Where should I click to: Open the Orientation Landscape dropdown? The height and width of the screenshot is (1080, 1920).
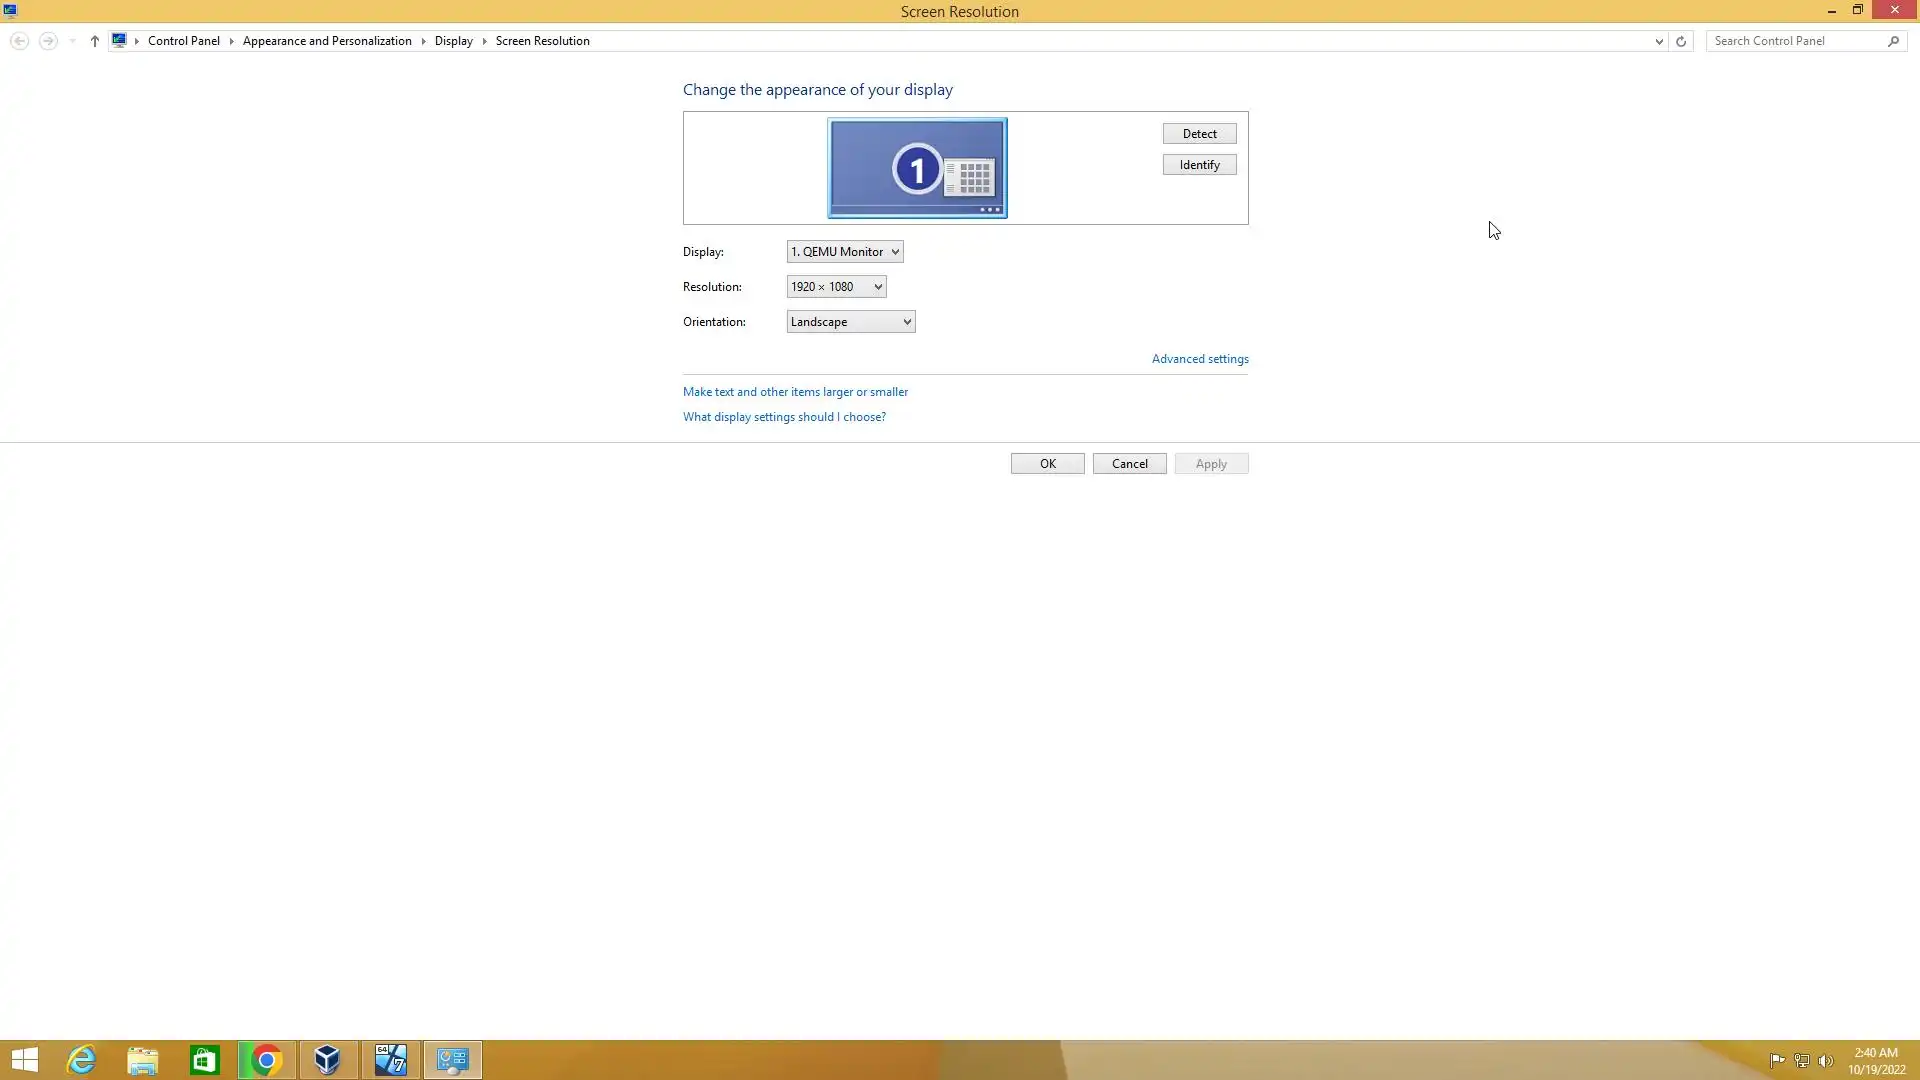(x=850, y=322)
